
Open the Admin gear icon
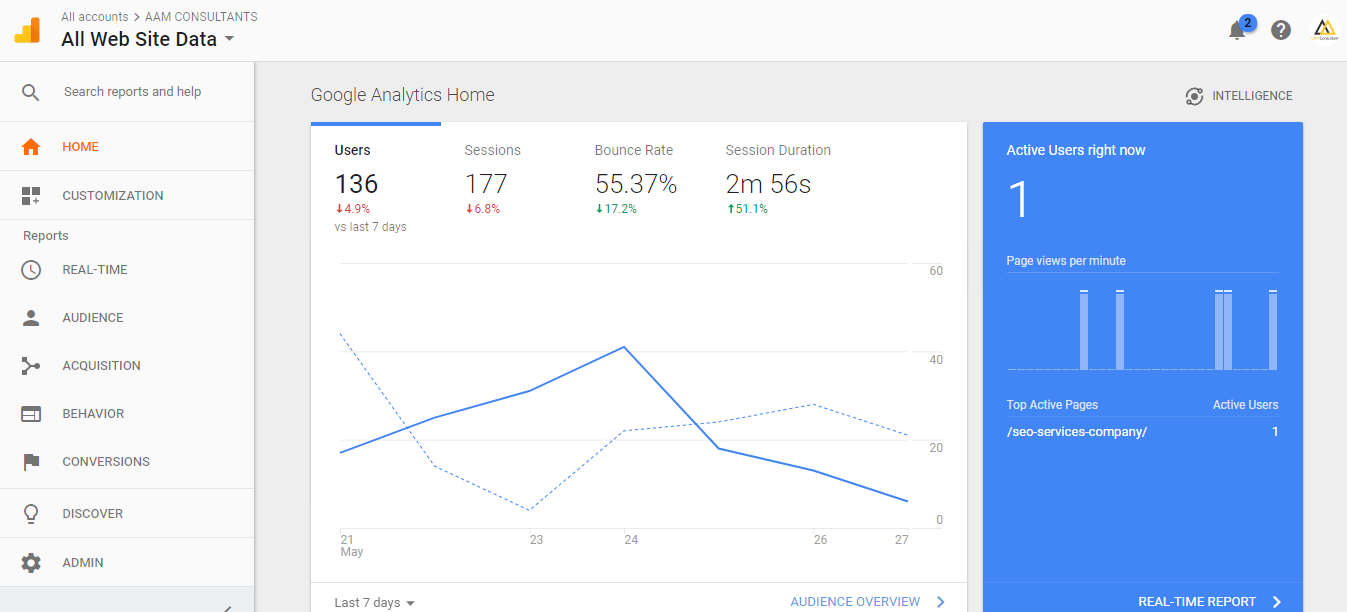[30, 562]
